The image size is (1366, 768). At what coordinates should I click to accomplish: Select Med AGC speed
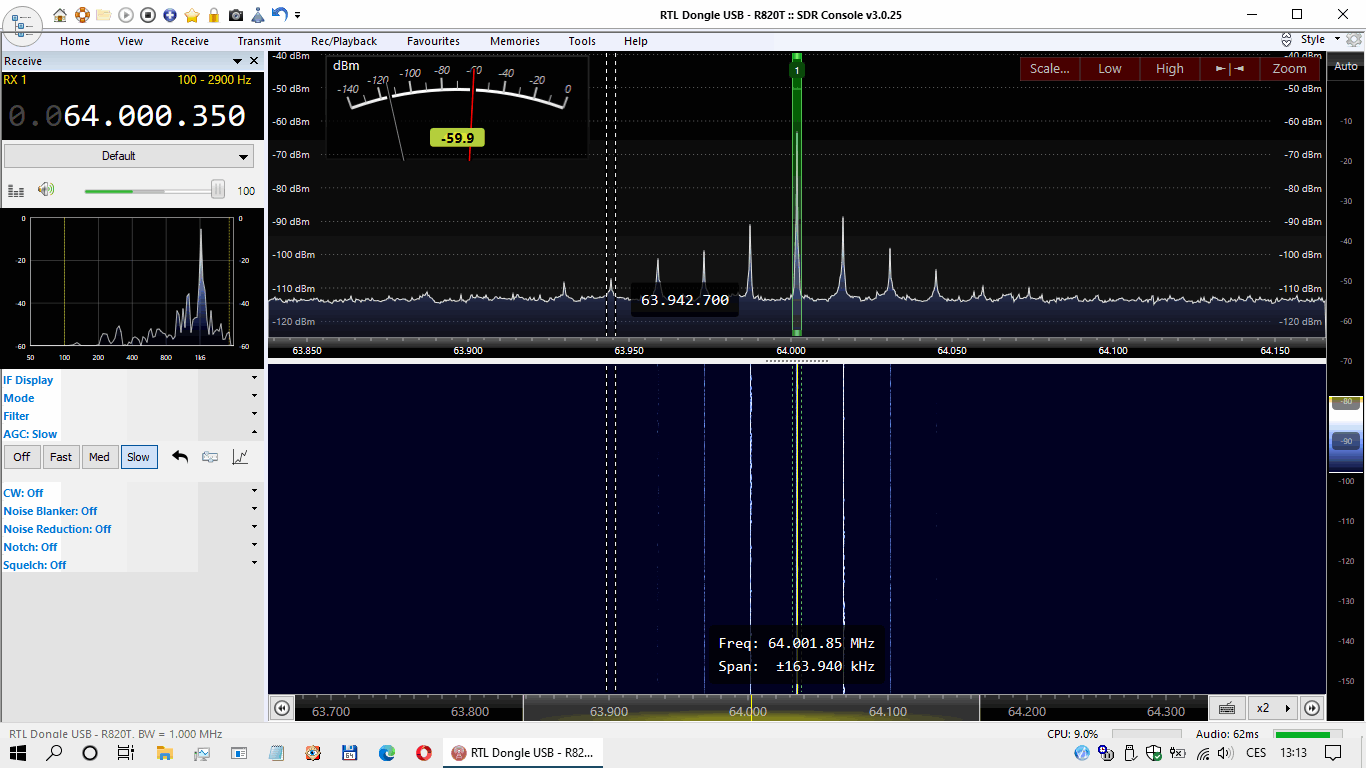pyautogui.click(x=99, y=457)
